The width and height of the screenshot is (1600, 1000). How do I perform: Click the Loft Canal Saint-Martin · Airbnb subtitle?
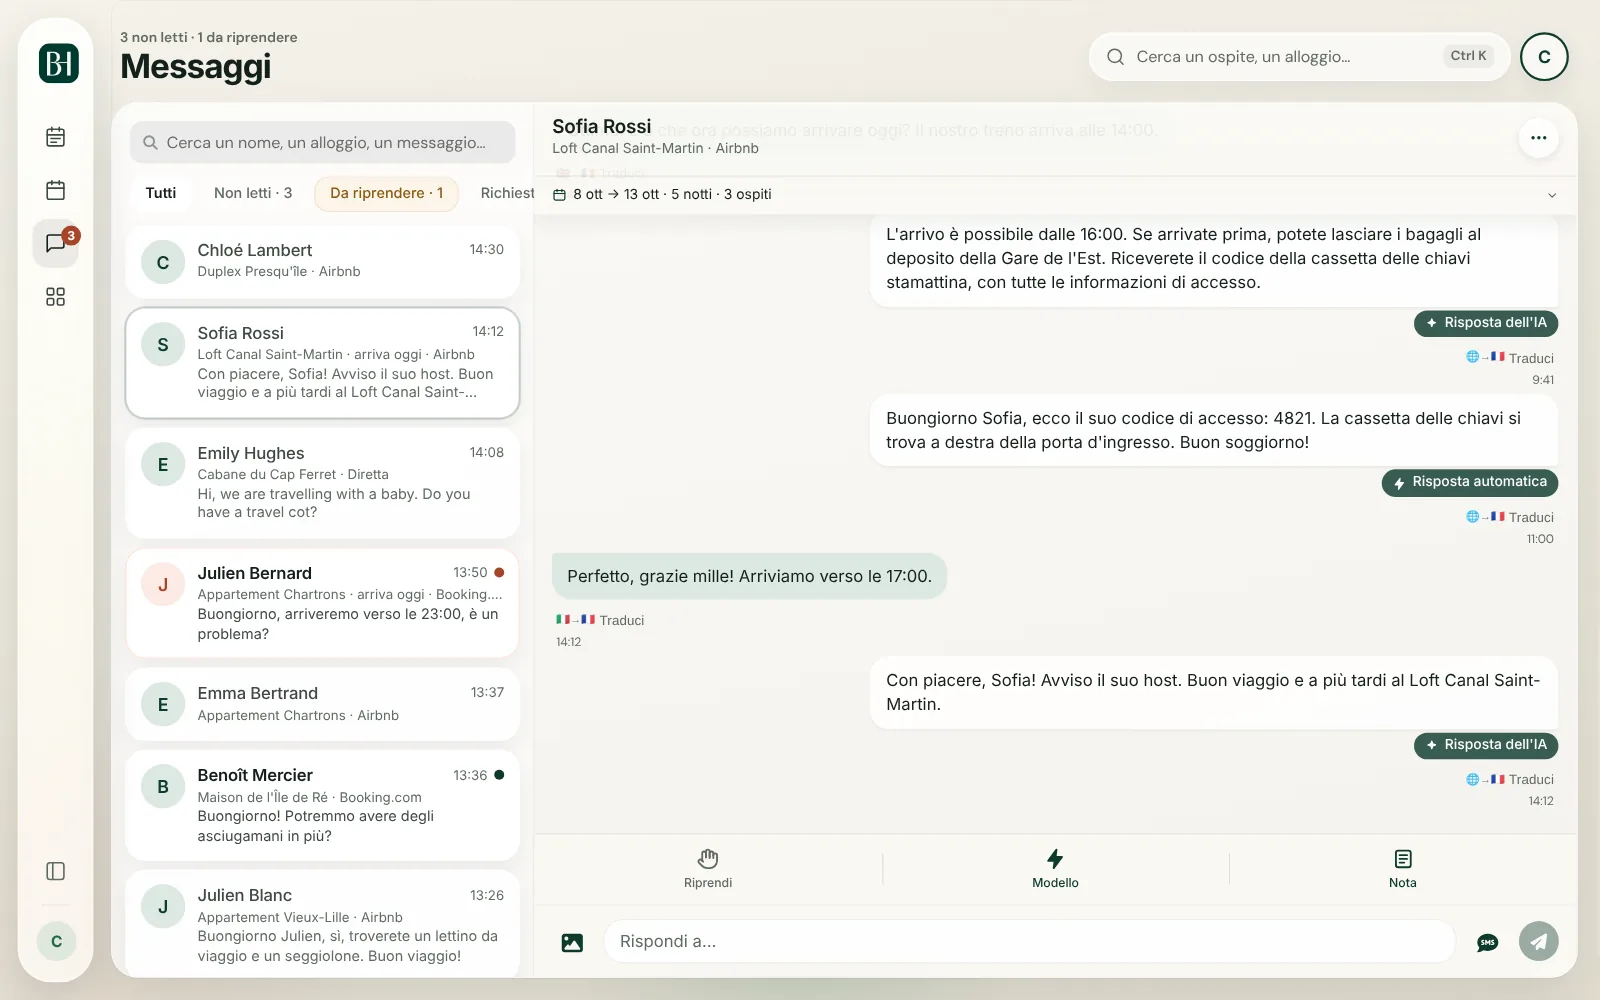pos(655,149)
